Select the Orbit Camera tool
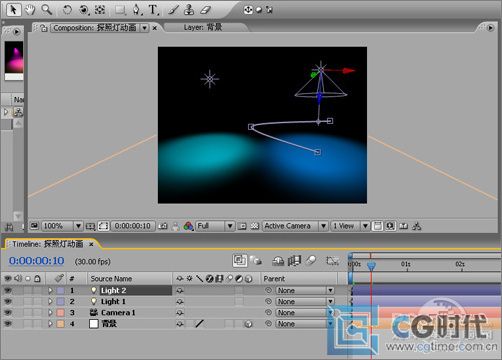Viewport: 502px width, 360px height. click(x=84, y=10)
